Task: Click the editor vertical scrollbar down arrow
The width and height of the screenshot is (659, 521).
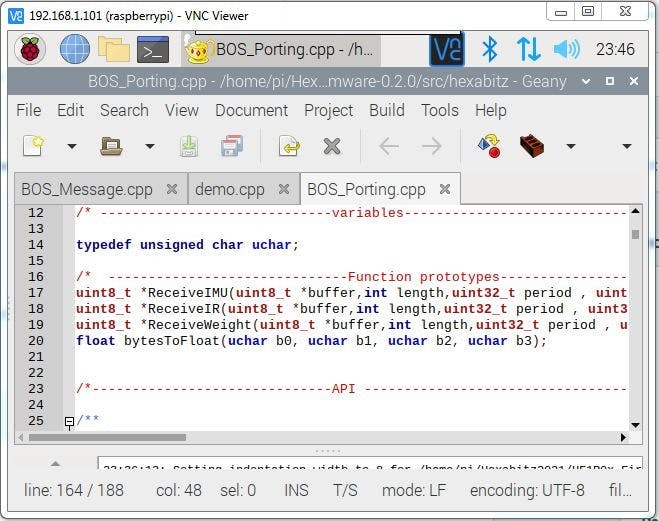Action: [635, 425]
